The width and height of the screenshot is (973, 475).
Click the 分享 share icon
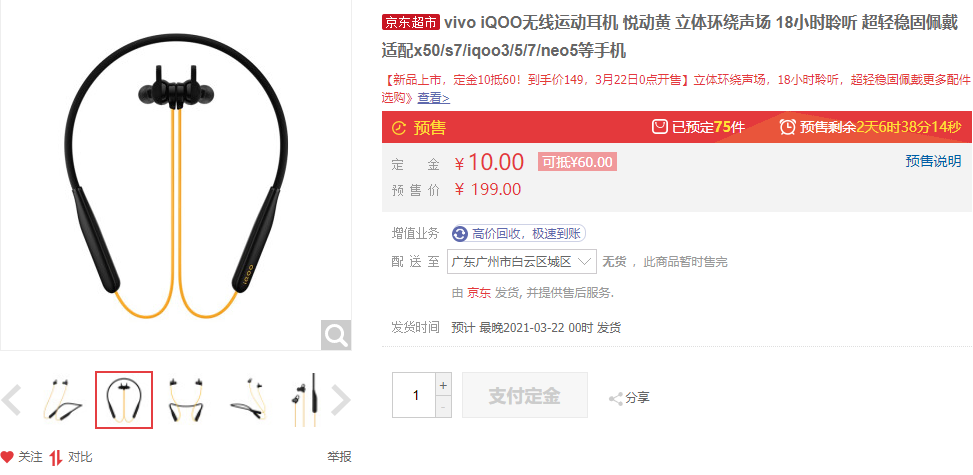pyautogui.click(x=616, y=399)
